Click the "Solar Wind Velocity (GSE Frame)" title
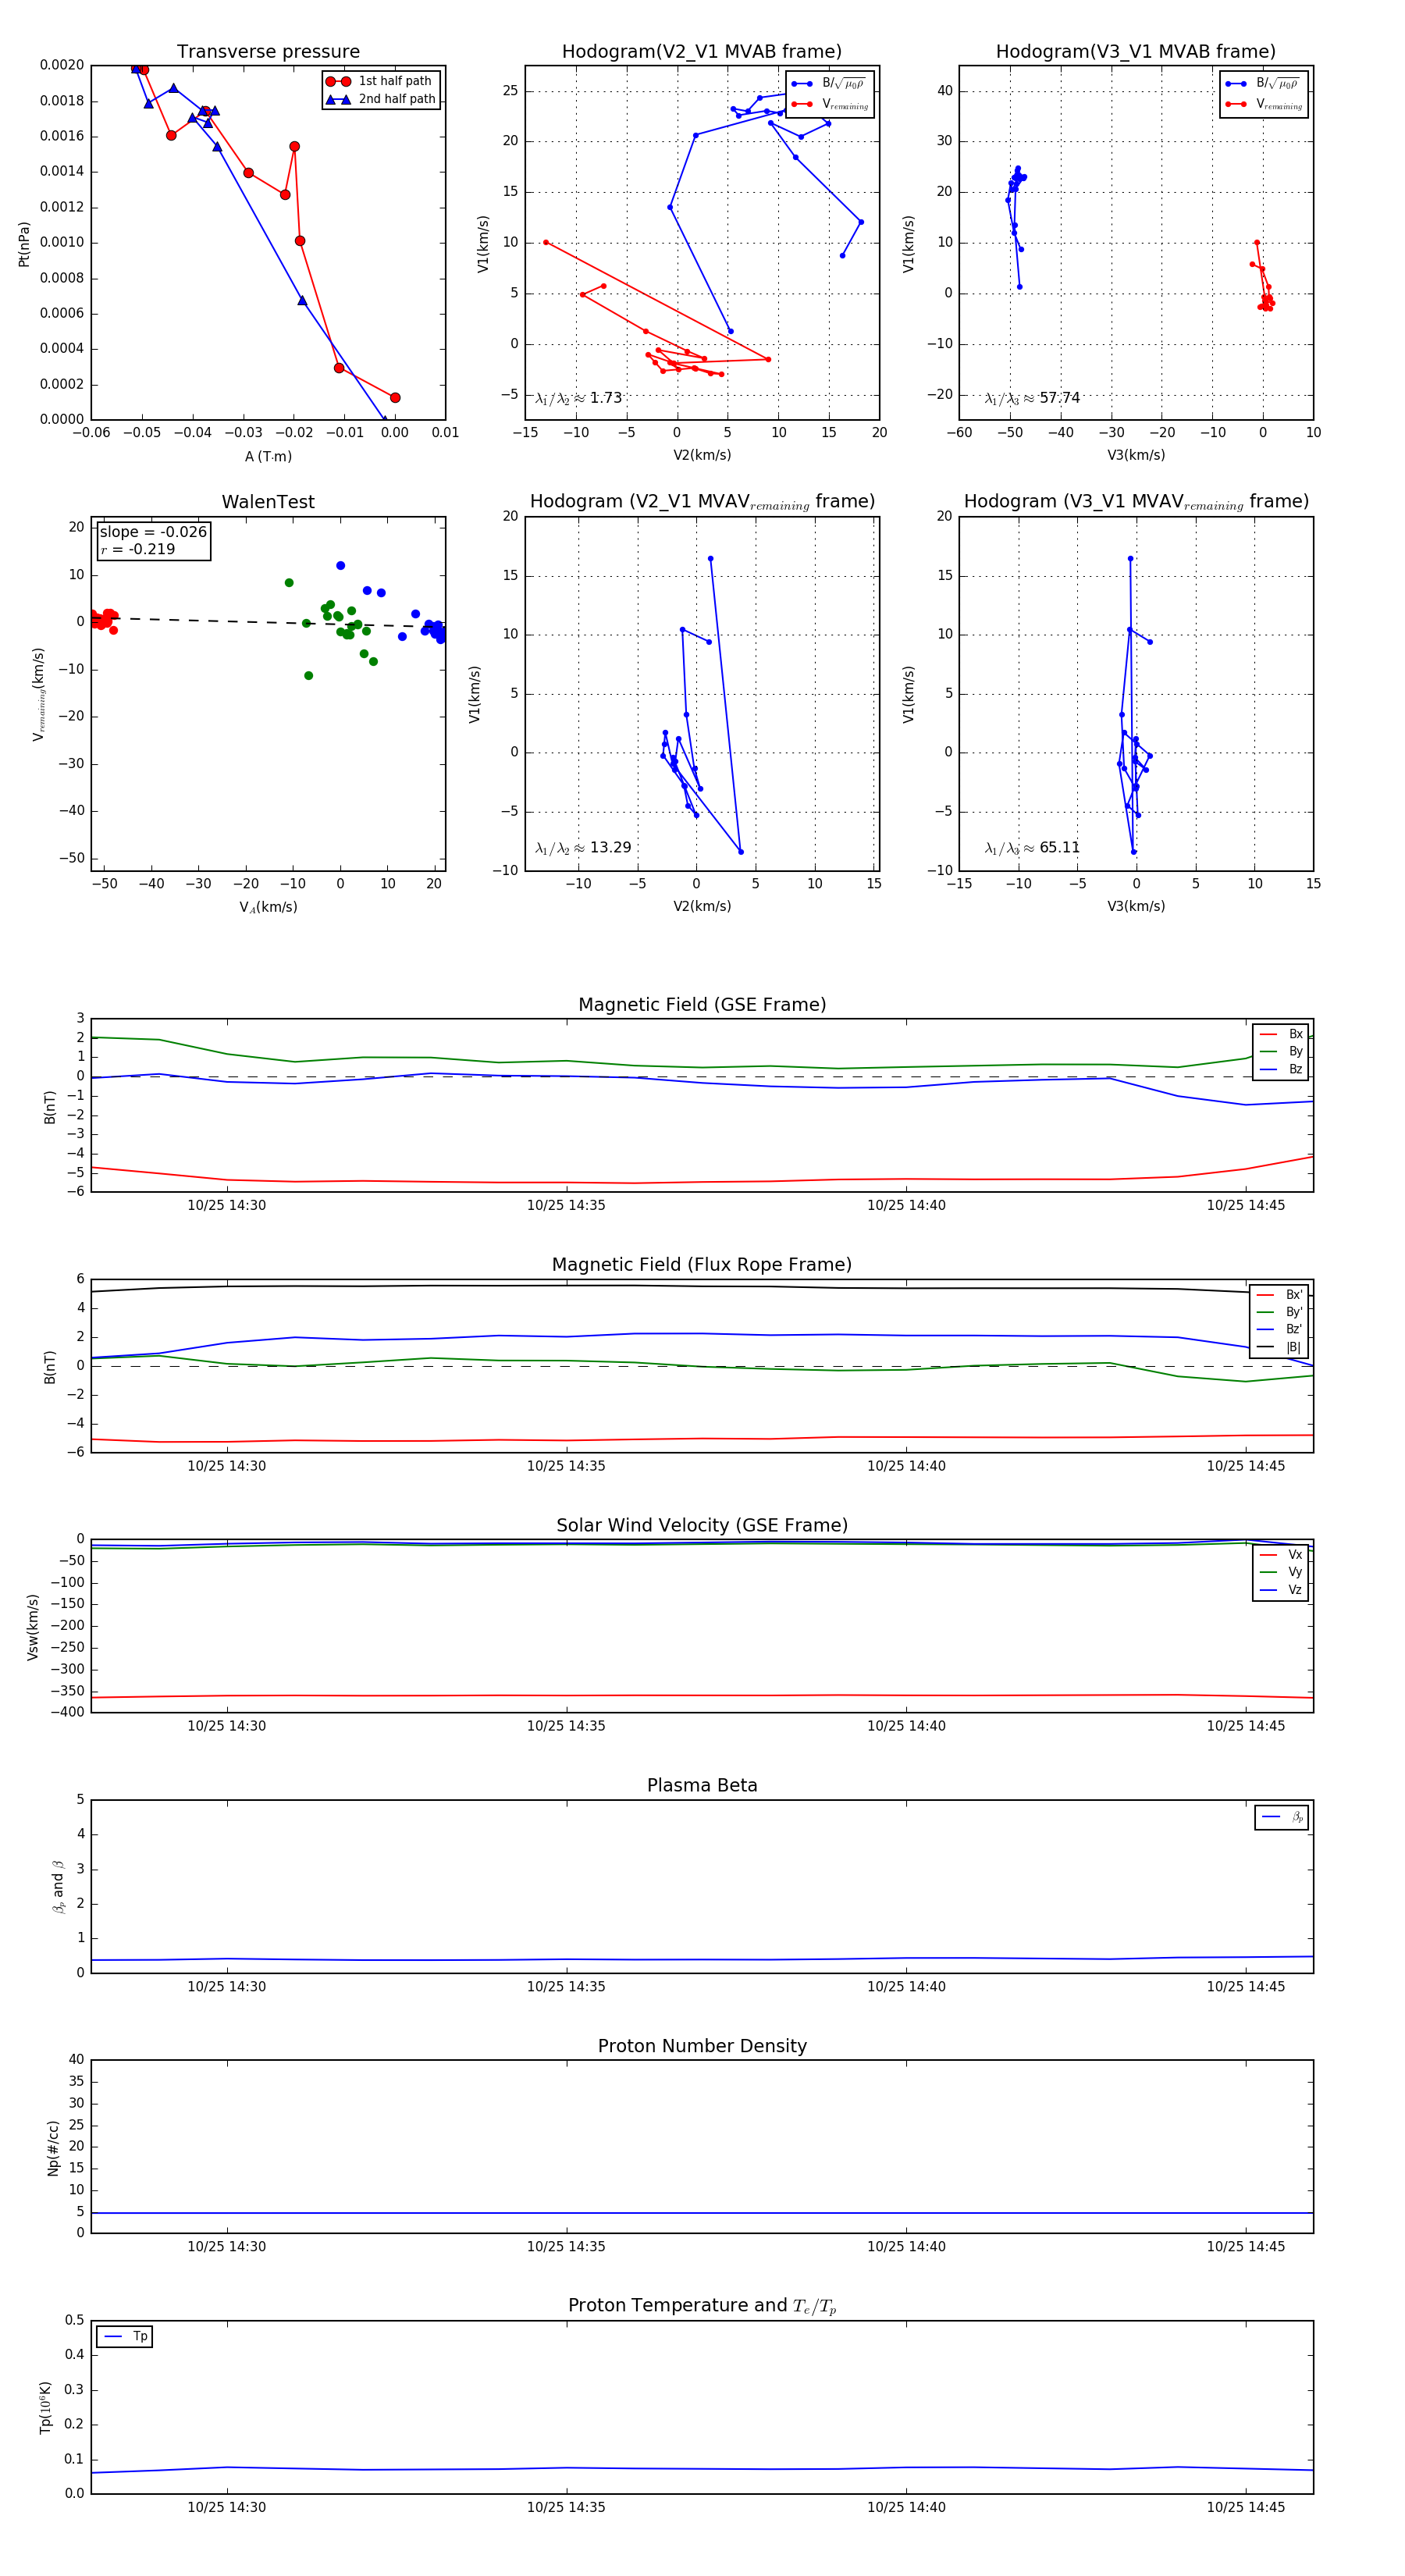The height and width of the screenshot is (2576, 1405). point(702,1525)
